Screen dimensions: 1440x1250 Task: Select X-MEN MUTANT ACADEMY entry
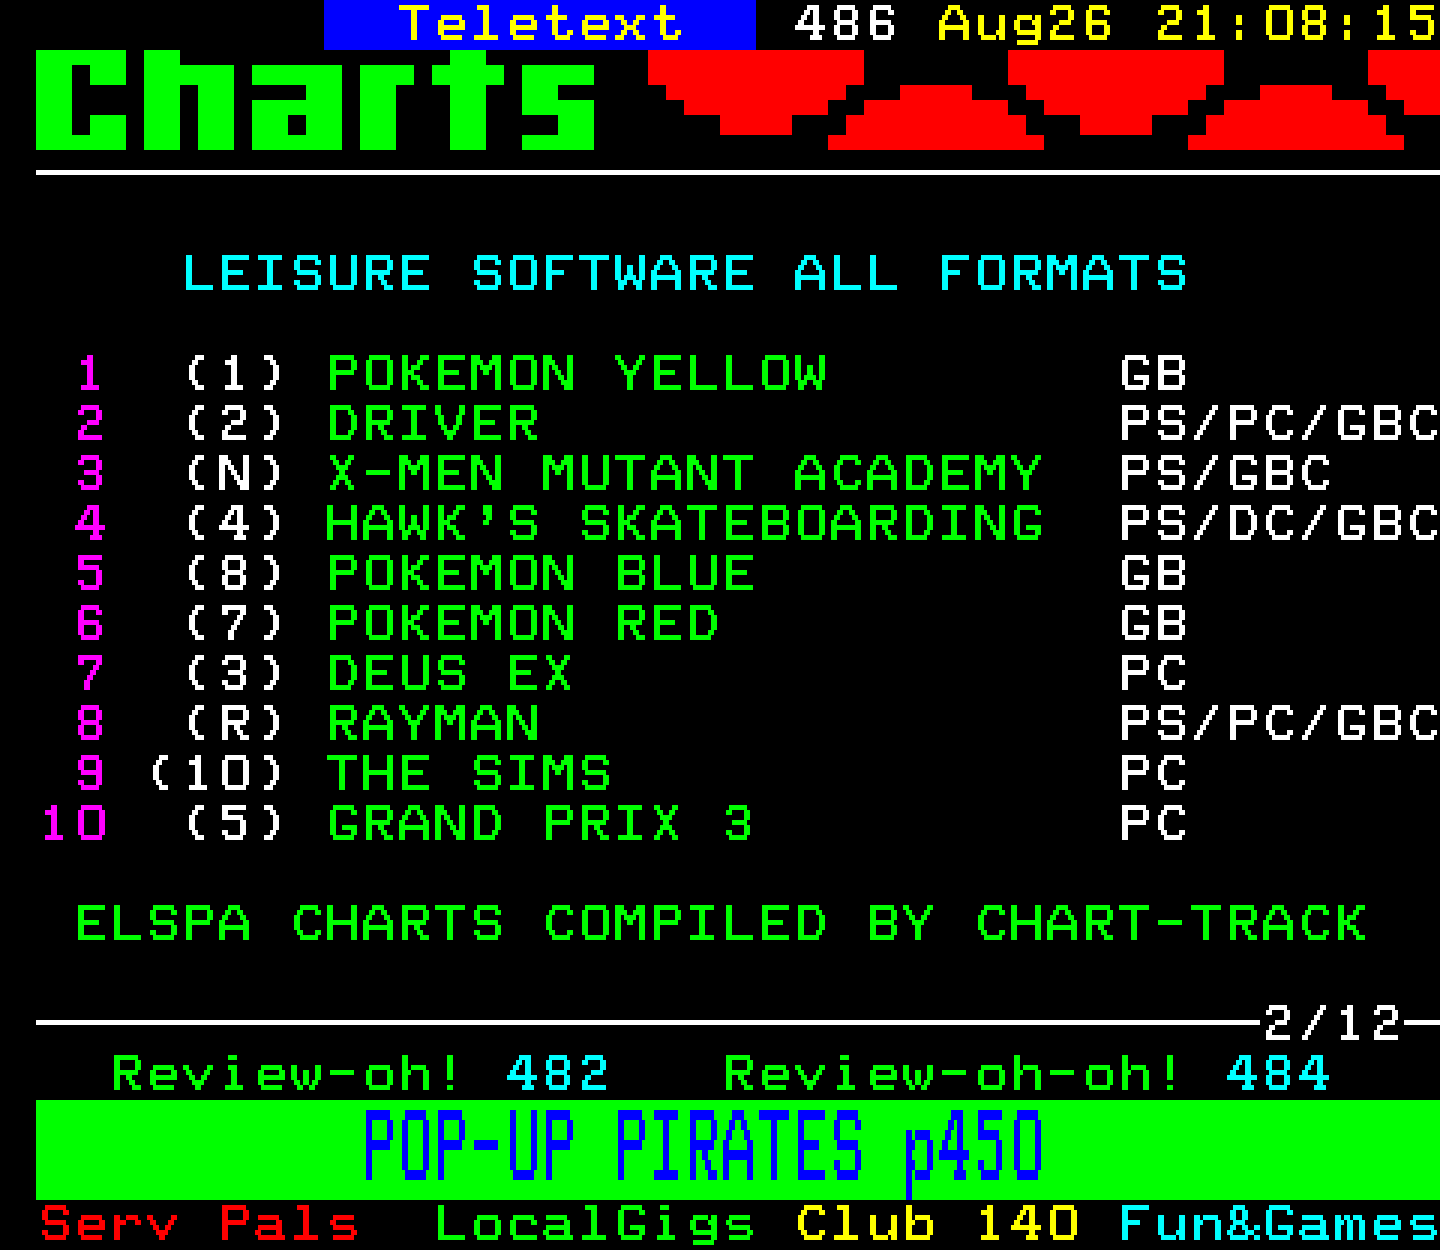685,474
